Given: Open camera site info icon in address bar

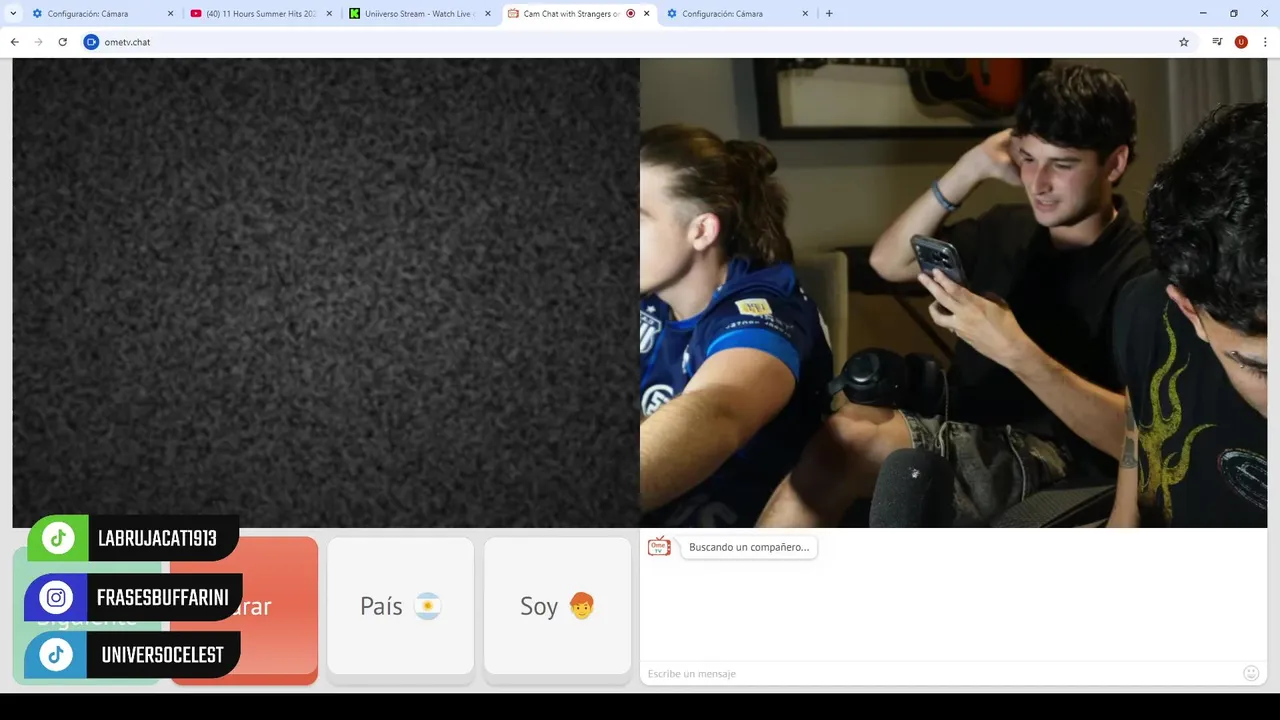Looking at the screenshot, I should click(91, 42).
